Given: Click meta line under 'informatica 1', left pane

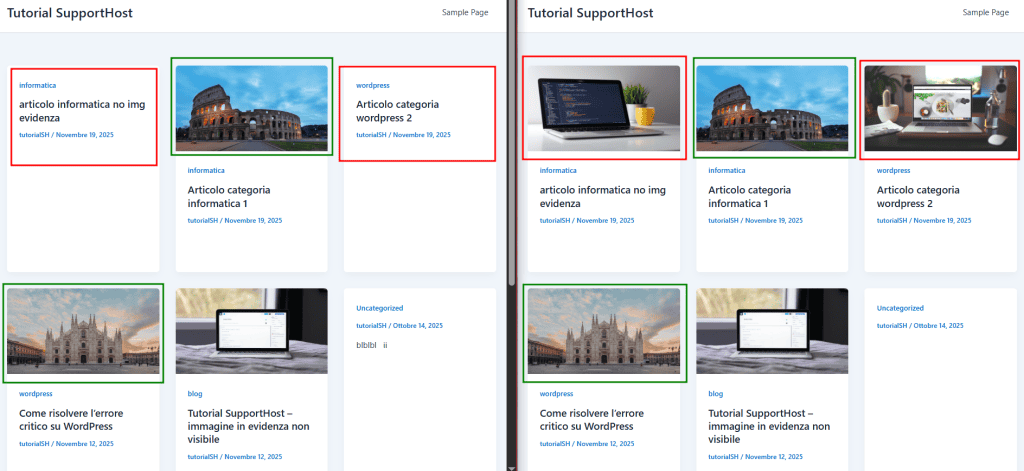Looking at the screenshot, I should (x=234, y=220).
